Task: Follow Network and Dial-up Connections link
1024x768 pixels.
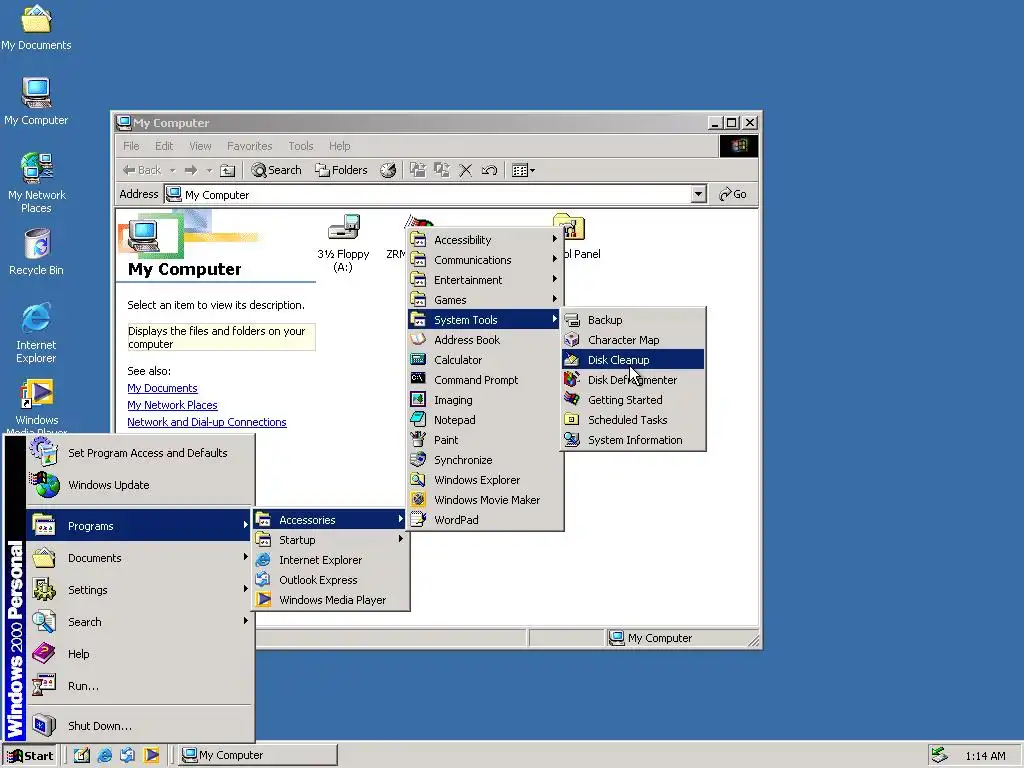Action: coord(207,422)
